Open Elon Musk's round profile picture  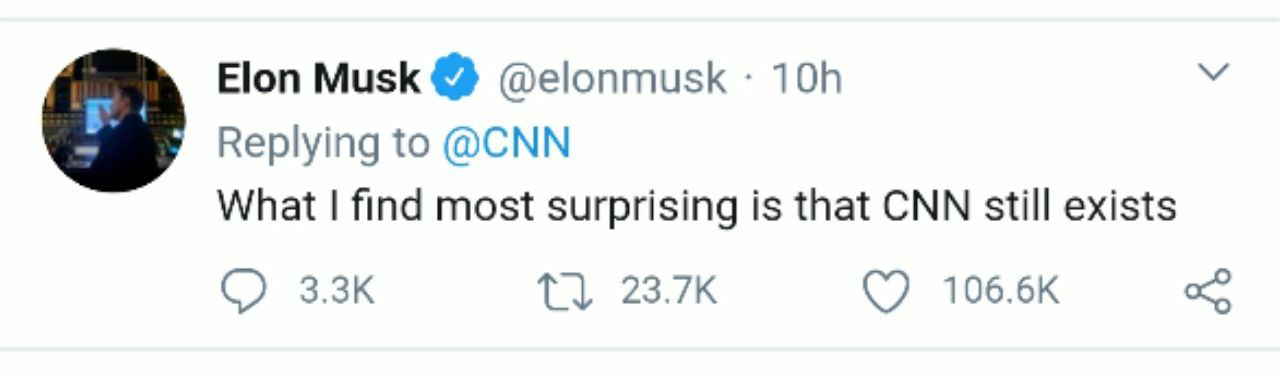pyautogui.click(x=114, y=120)
